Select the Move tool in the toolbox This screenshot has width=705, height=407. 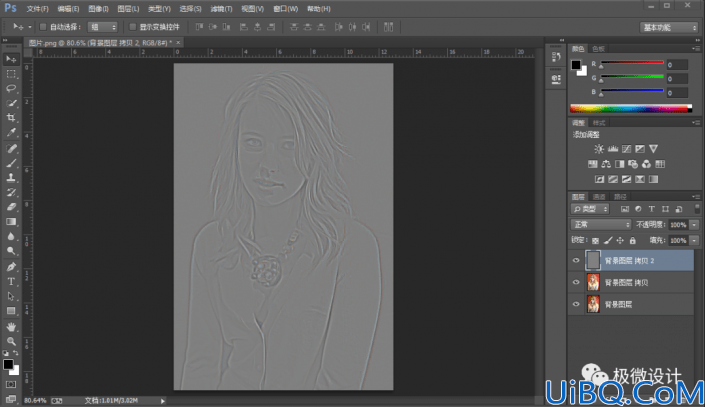pyautogui.click(x=11, y=59)
